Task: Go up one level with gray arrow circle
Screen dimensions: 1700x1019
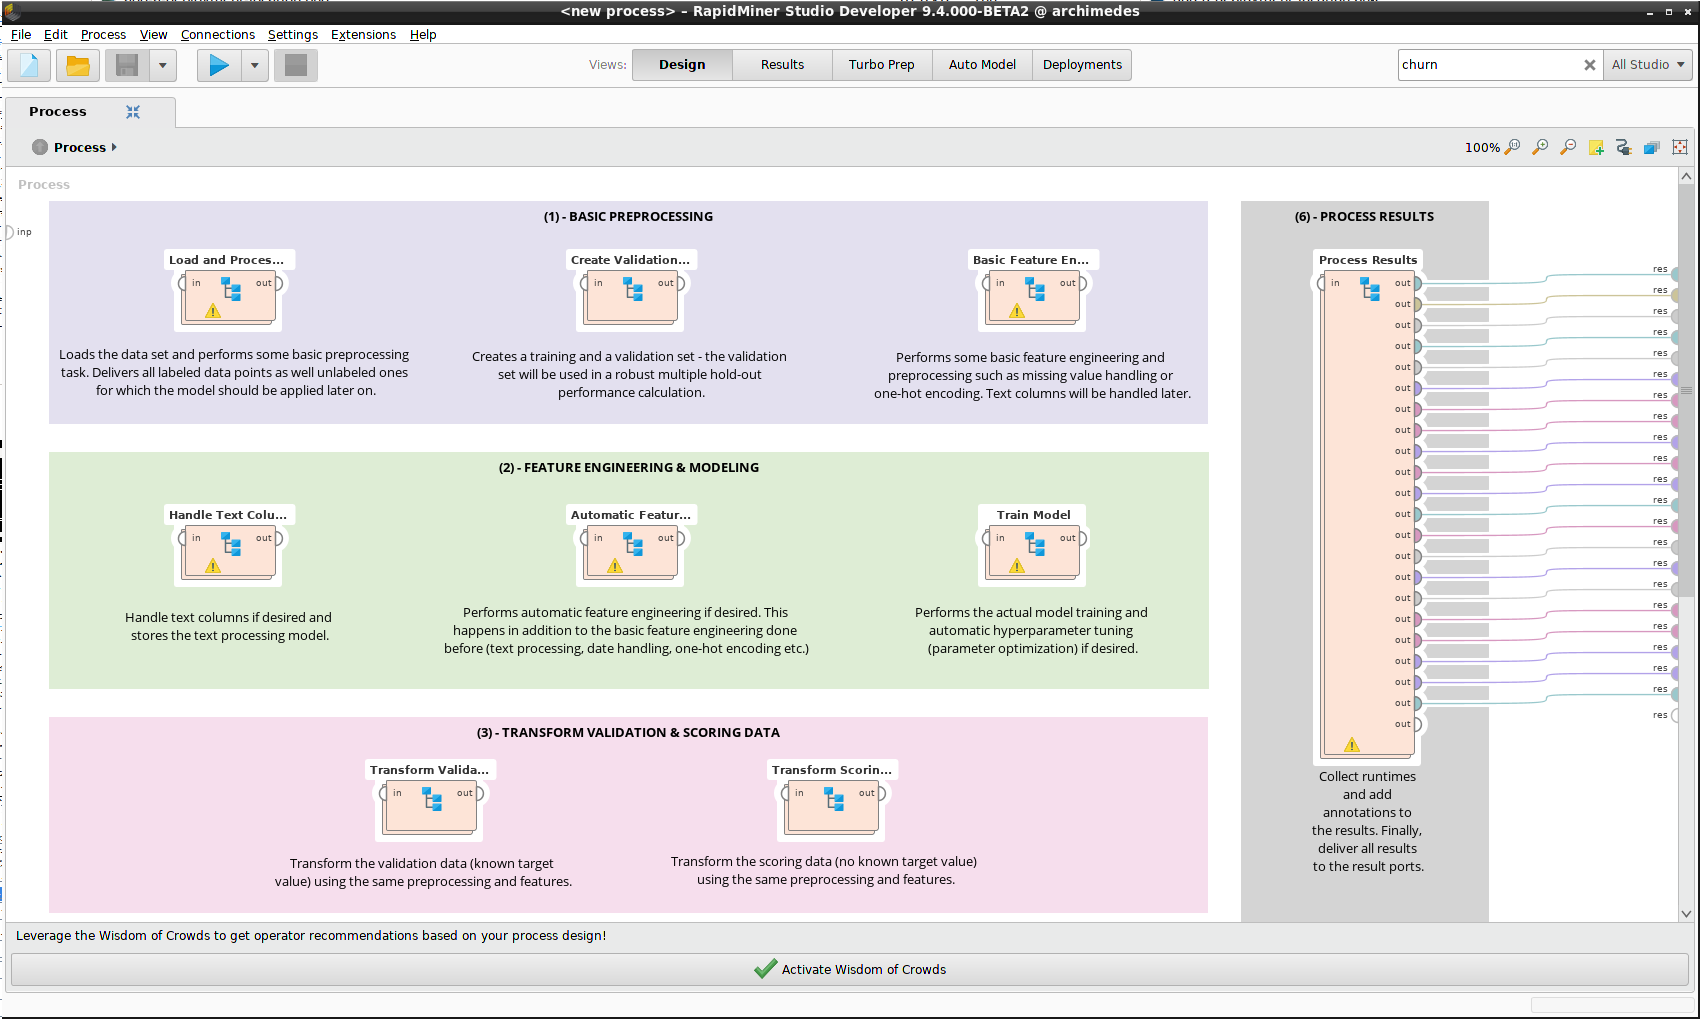Action: click(x=40, y=147)
